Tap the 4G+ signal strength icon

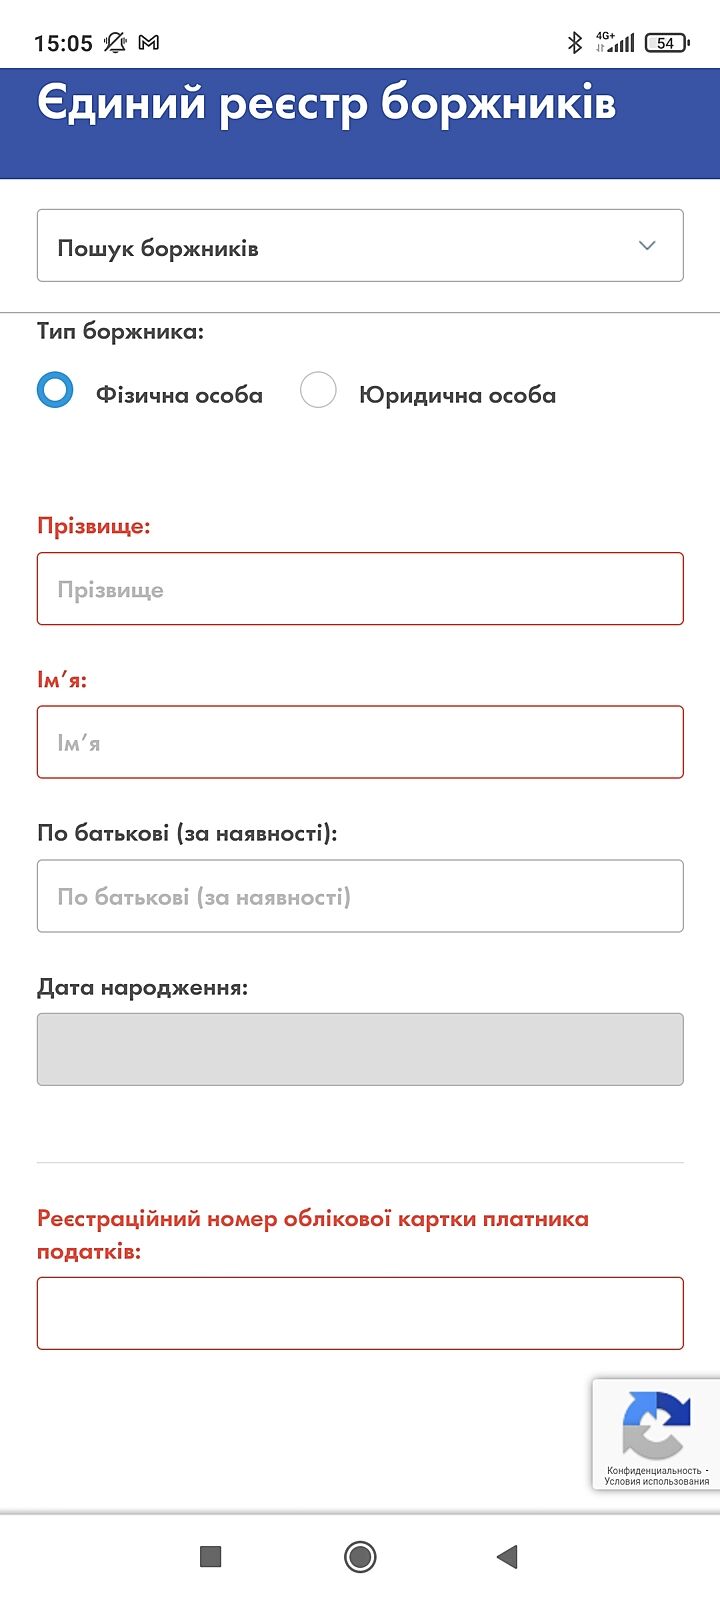click(x=614, y=42)
